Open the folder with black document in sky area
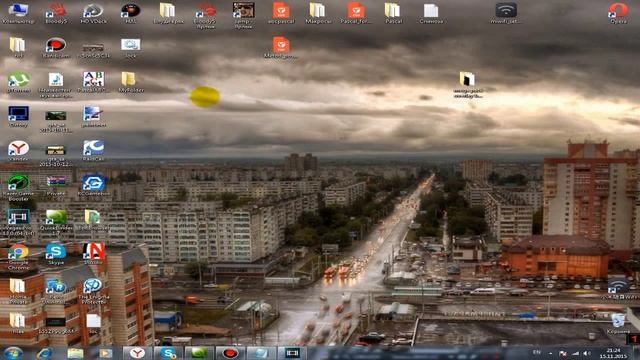640x360 pixels. (467, 84)
